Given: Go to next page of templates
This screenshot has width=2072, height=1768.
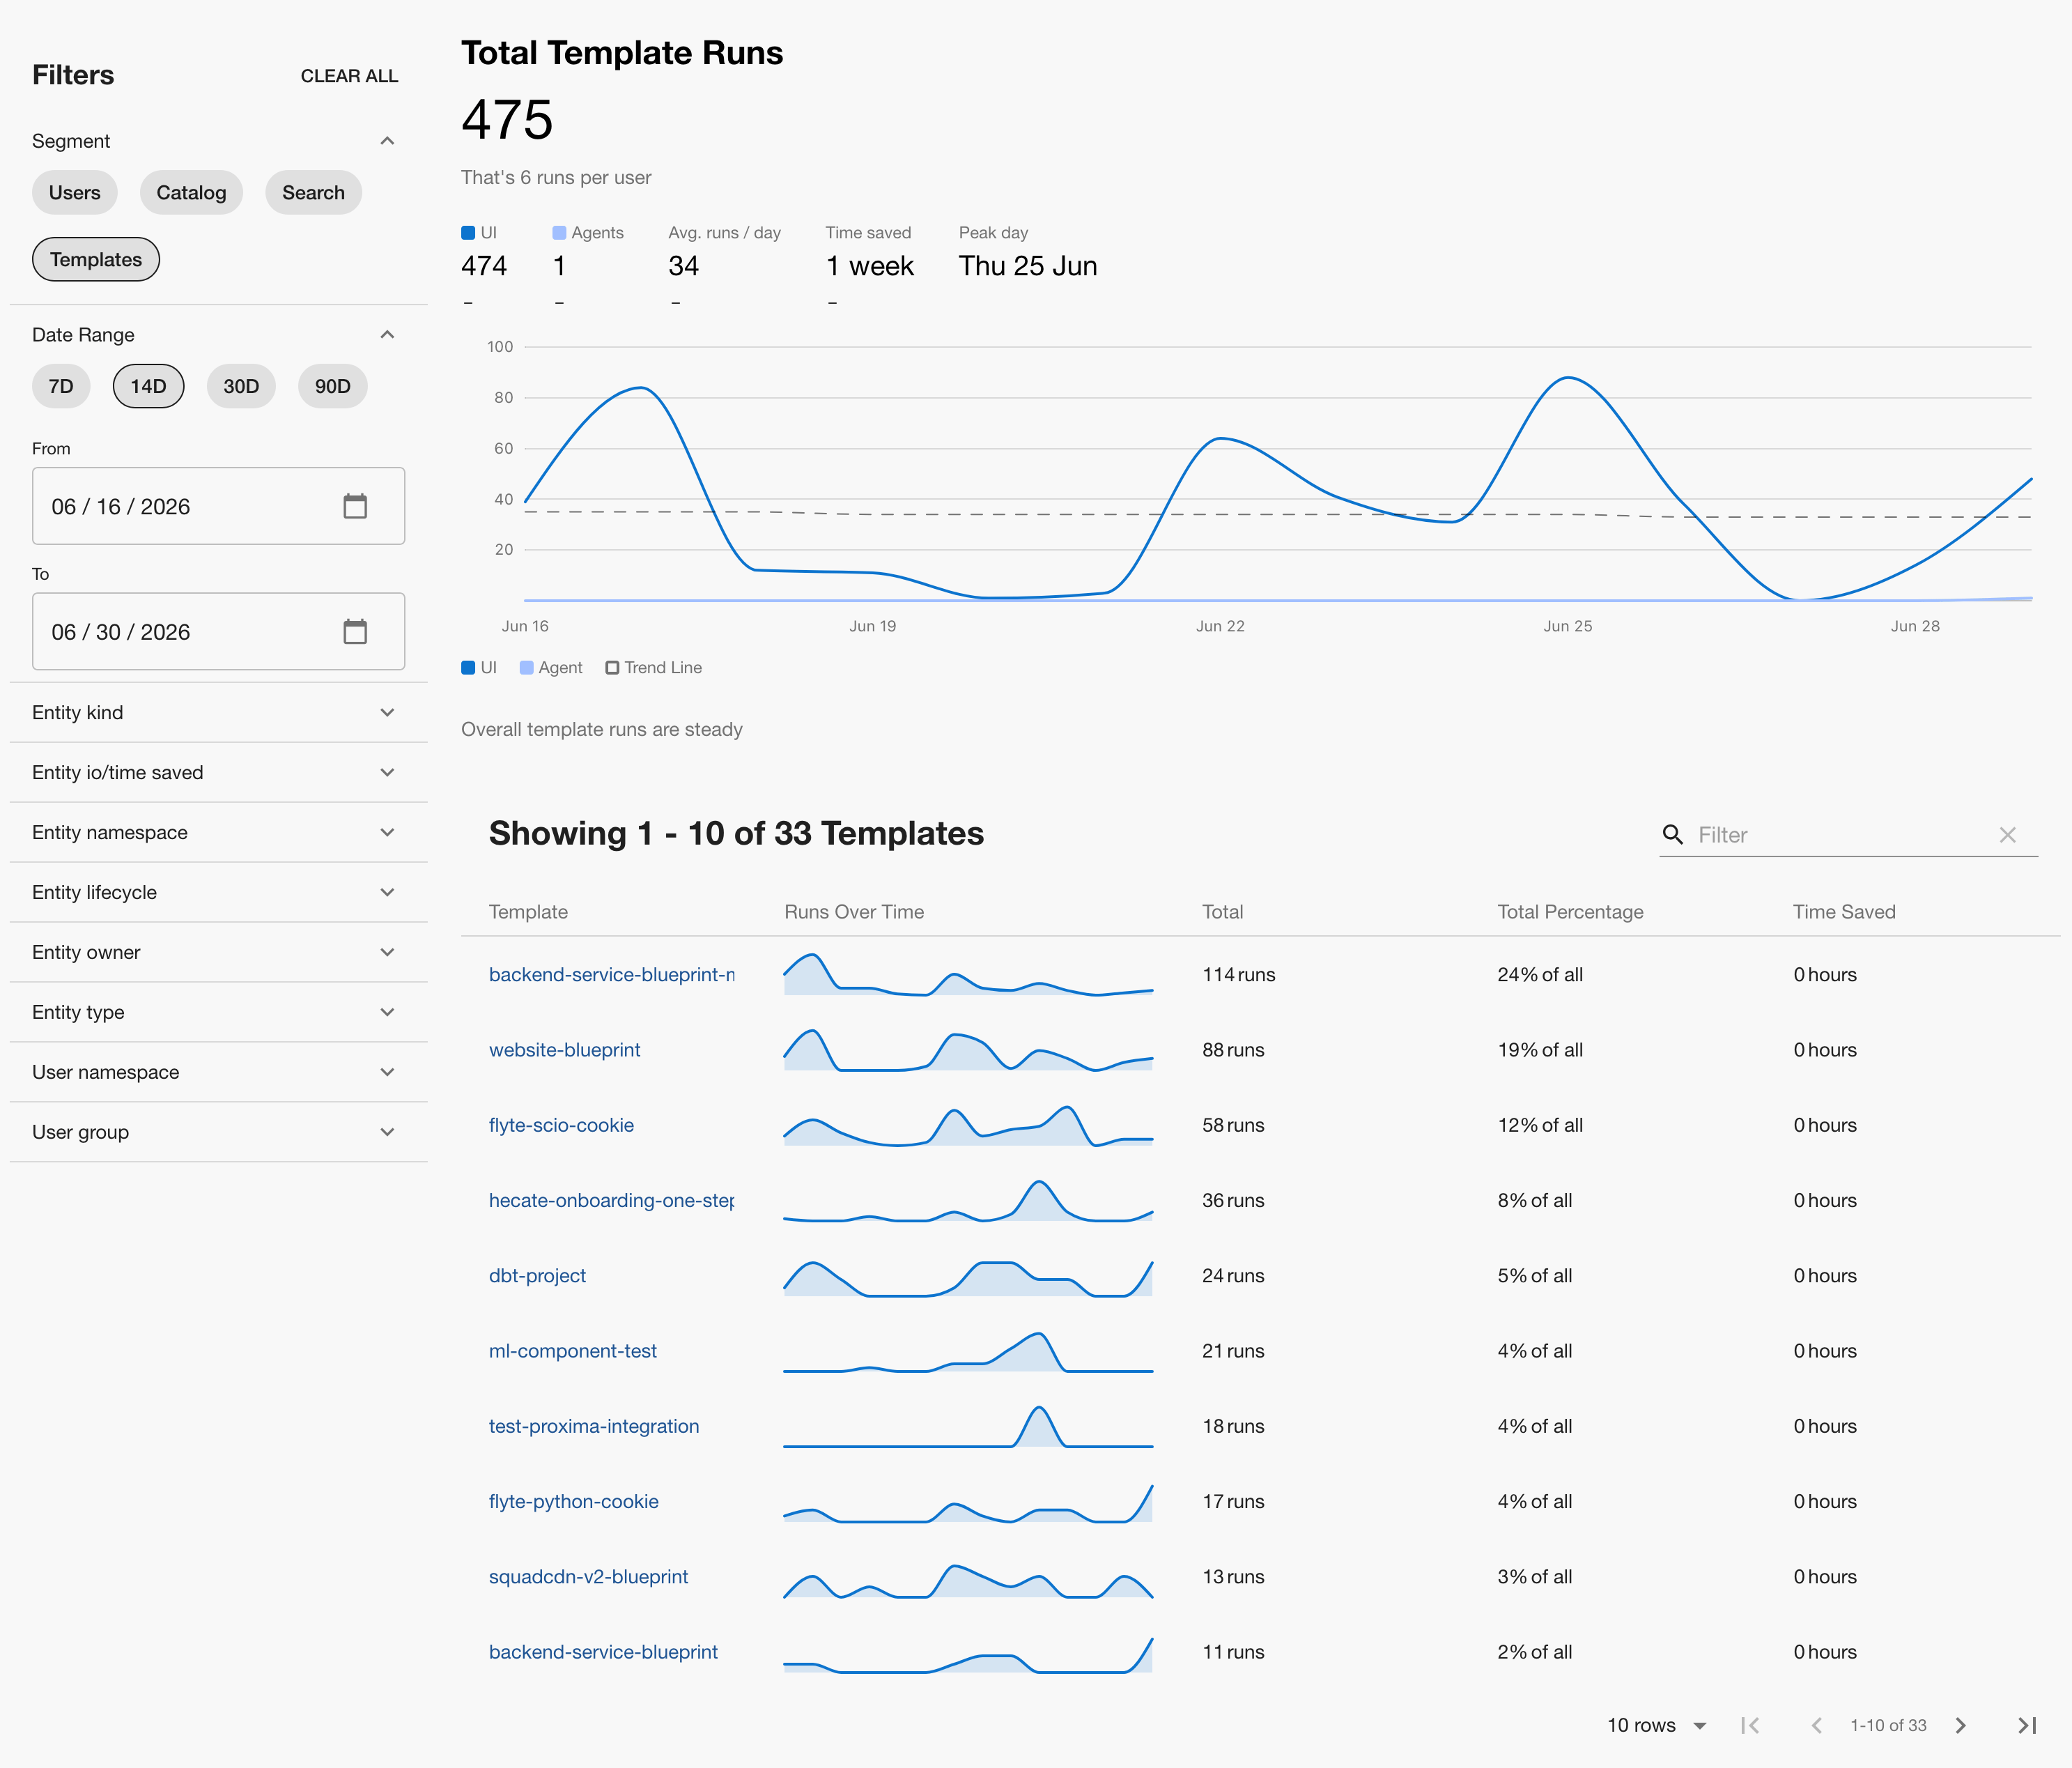Looking at the screenshot, I should pos(1960,1725).
